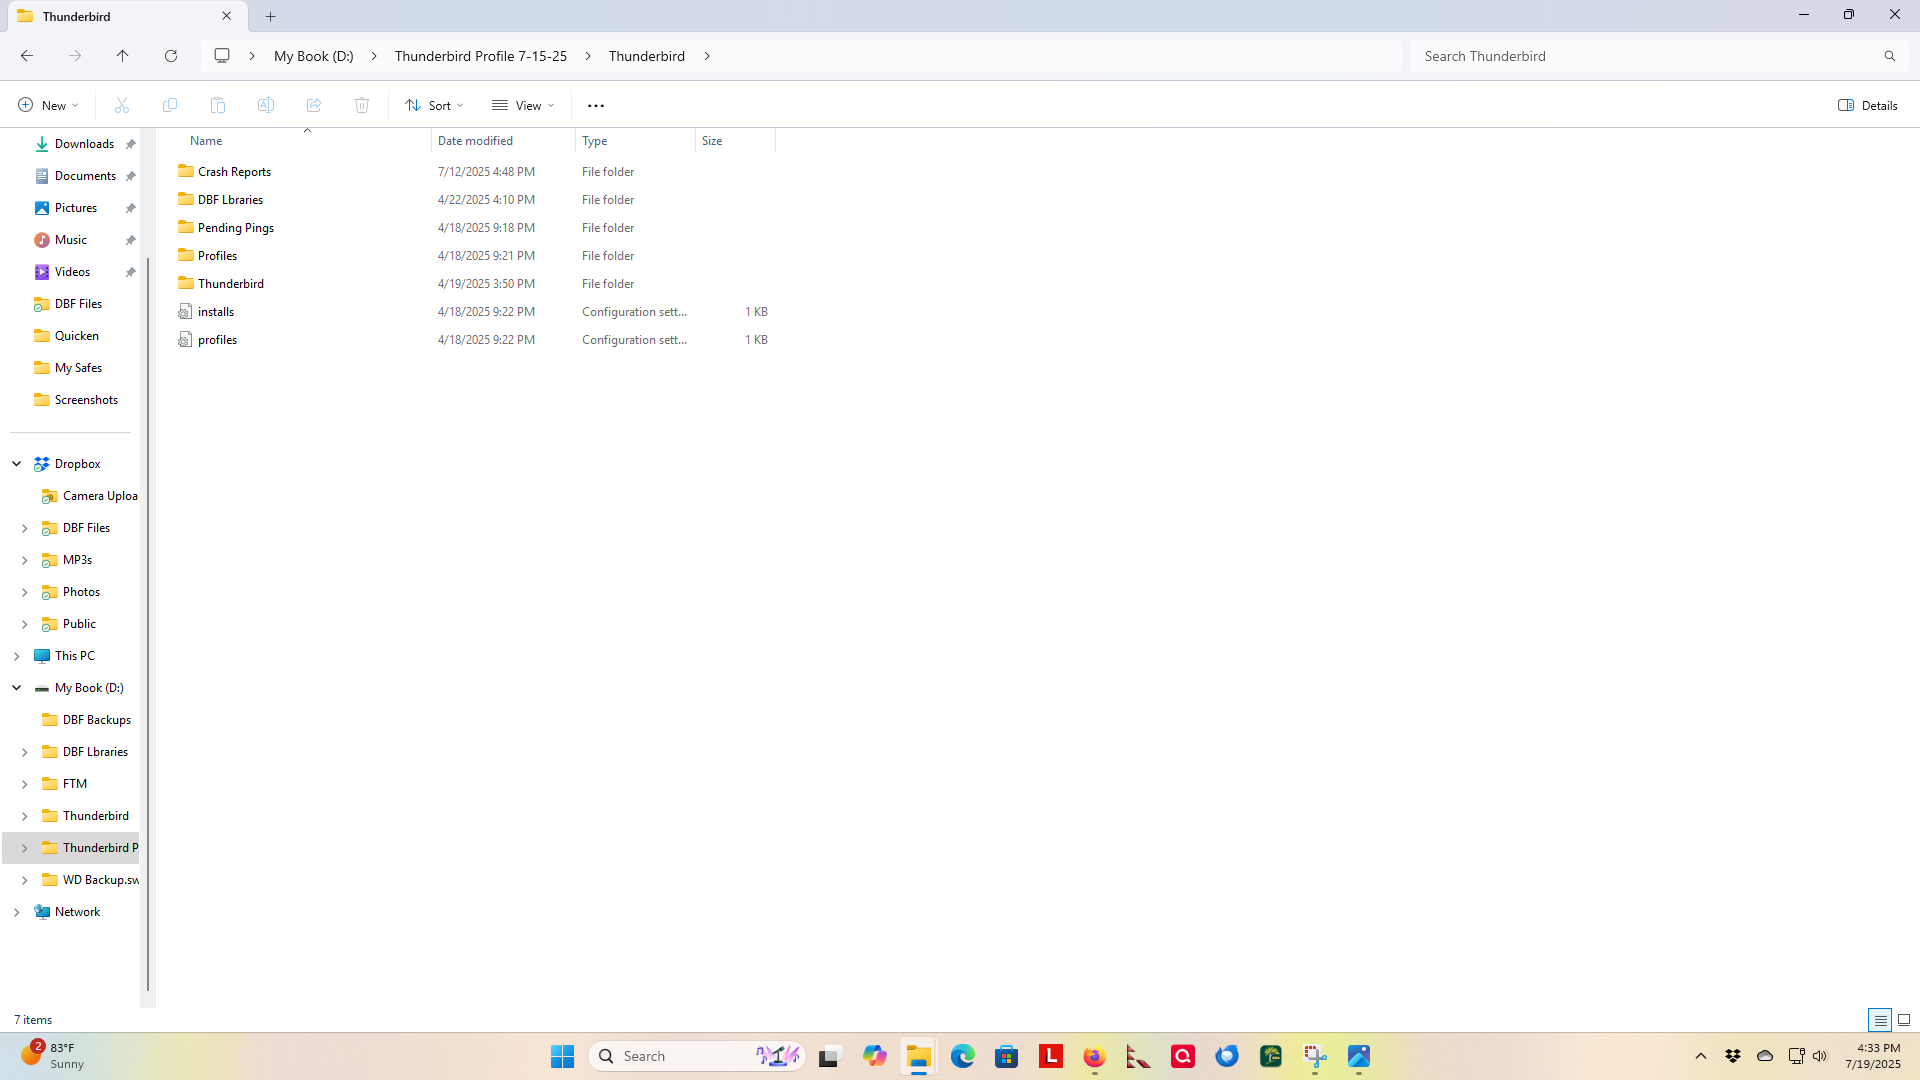Click the taskbar Search box
The image size is (1920, 1080).
[698, 1056]
